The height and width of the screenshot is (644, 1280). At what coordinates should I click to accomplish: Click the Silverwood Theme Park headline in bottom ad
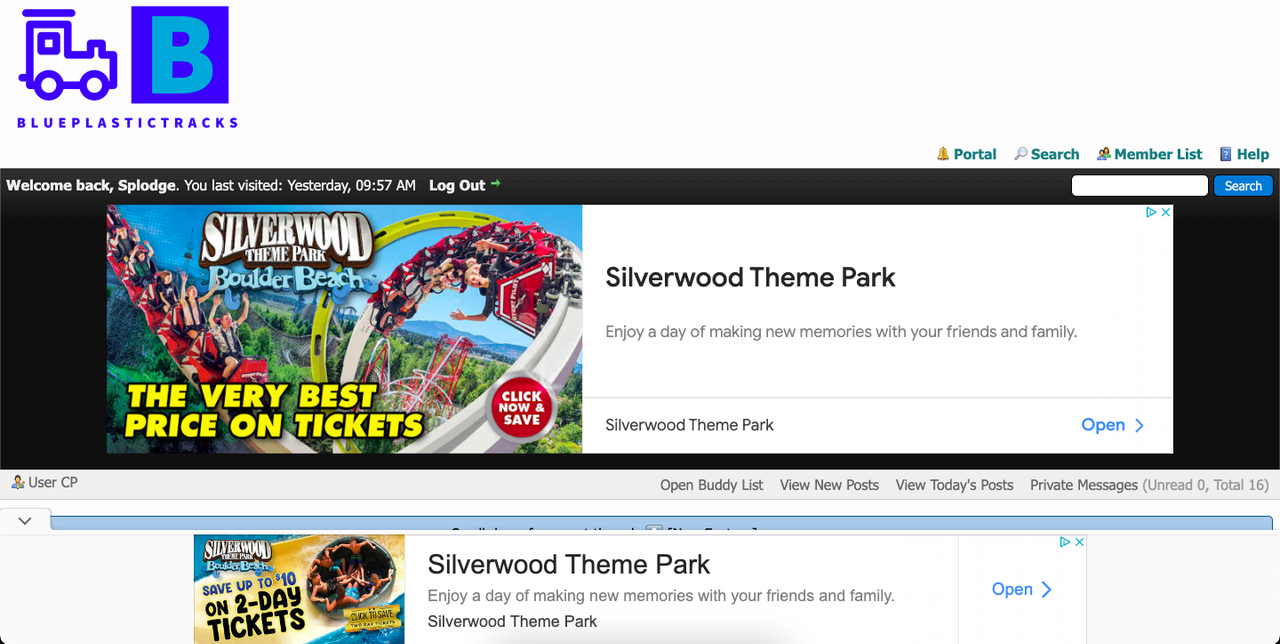pyautogui.click(x=569, y=564)
